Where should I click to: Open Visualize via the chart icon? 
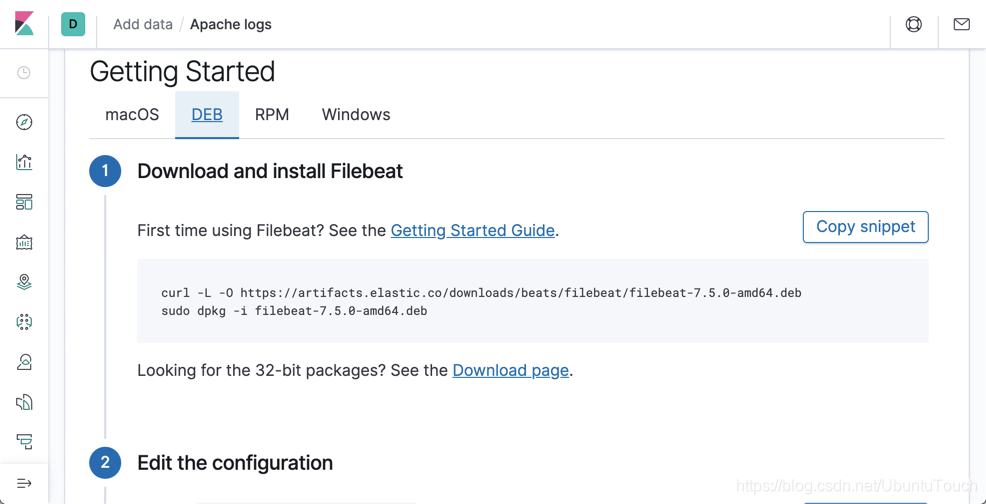click(24, 162)
